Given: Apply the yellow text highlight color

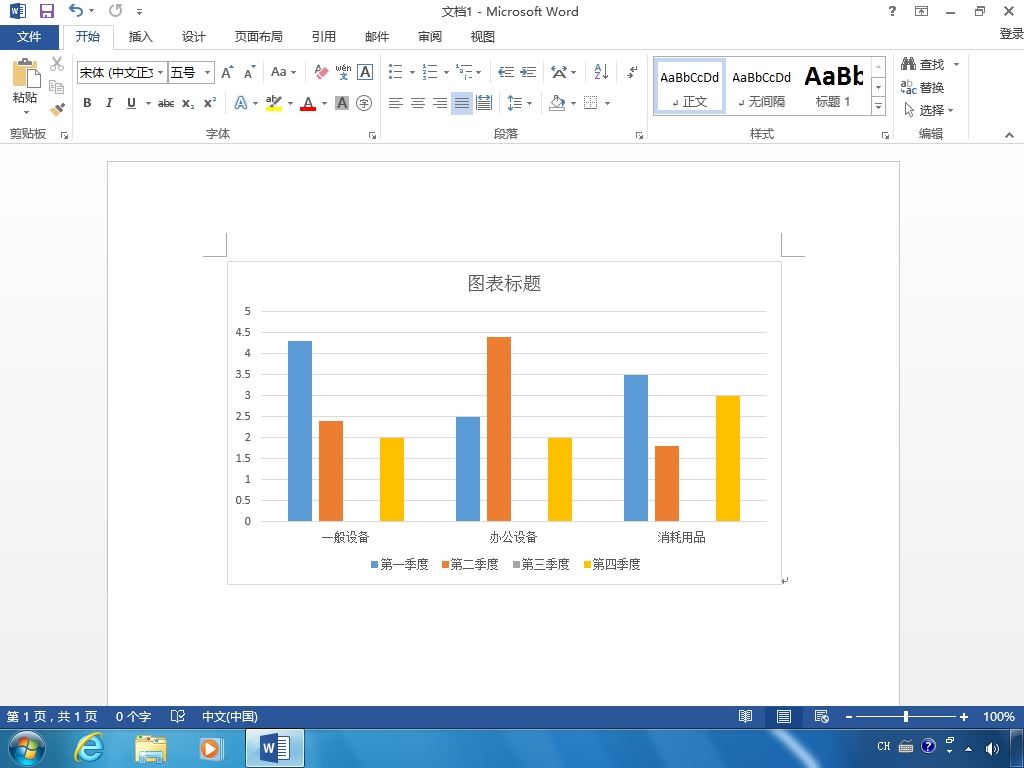Looking at the screenshot, I should (274, 103).
